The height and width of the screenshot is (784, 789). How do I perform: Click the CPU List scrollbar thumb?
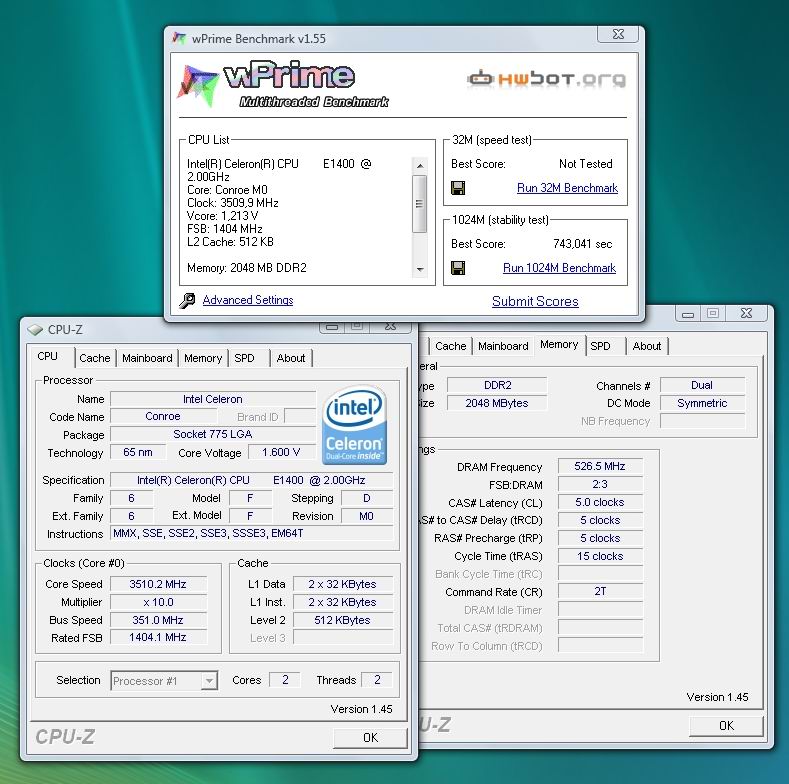[420, 204]
